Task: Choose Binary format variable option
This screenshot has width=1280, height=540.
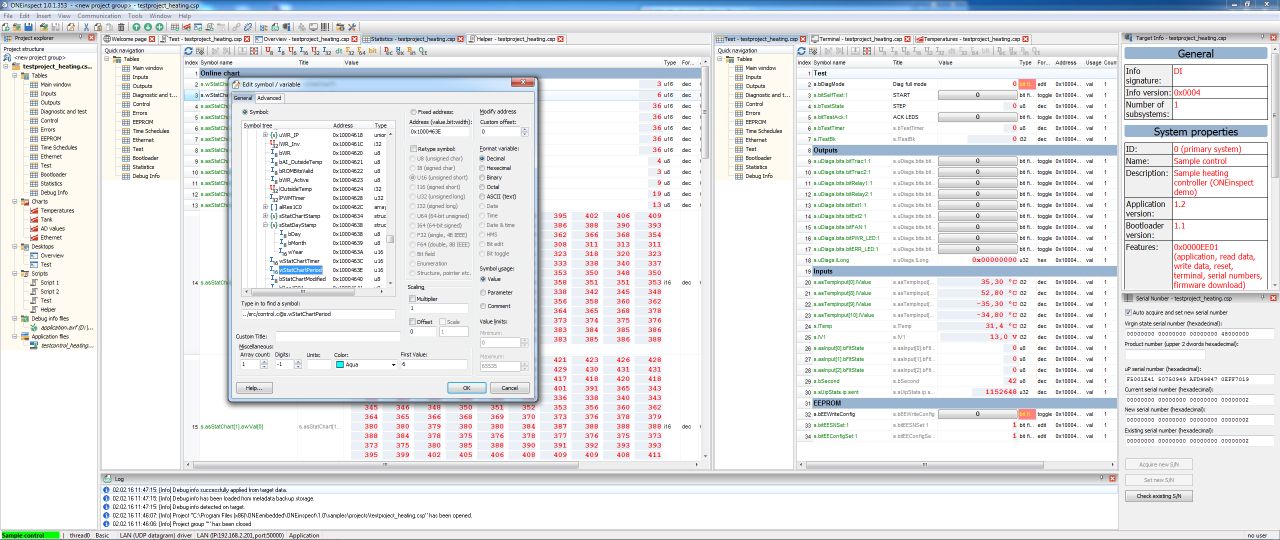Action: (482, 178)
